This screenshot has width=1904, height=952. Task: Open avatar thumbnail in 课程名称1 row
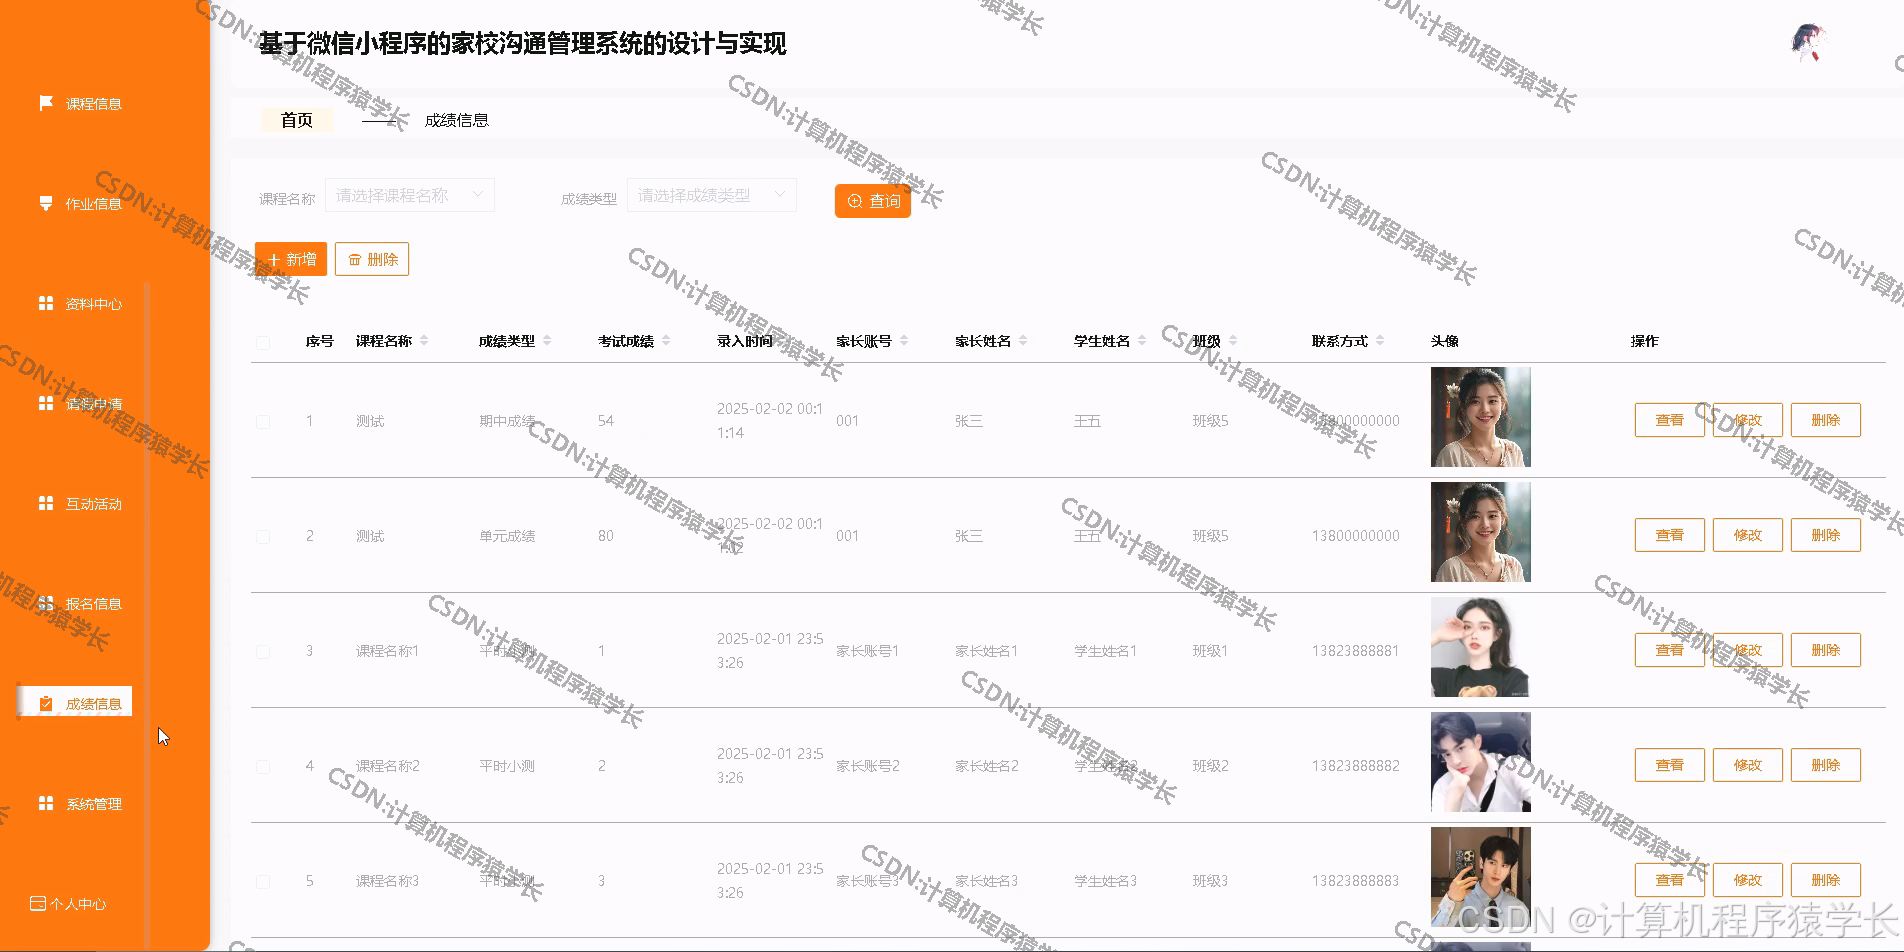[1481, 647]
